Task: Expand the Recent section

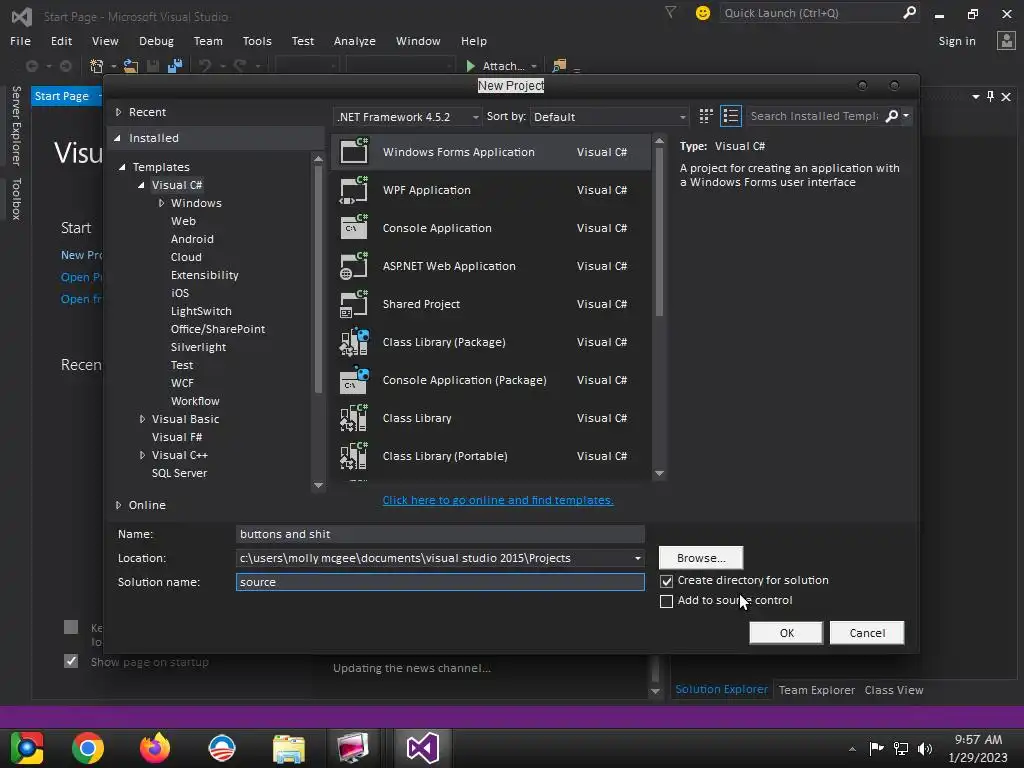Action: tap(118, 112)
